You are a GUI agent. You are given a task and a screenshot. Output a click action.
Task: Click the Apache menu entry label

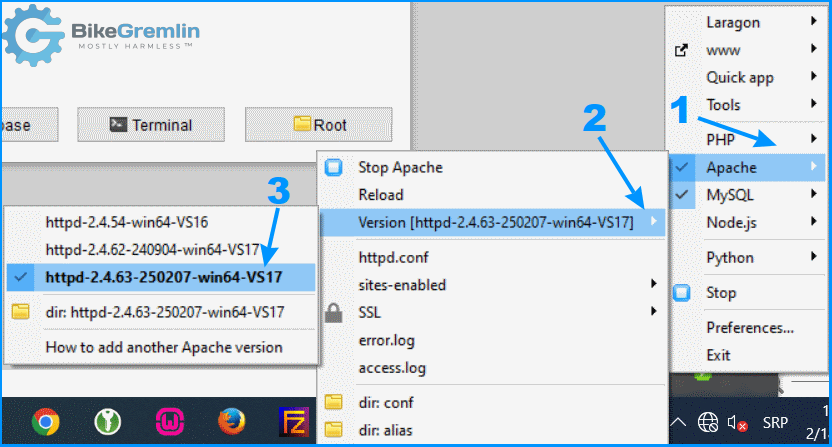click(731, 168)
